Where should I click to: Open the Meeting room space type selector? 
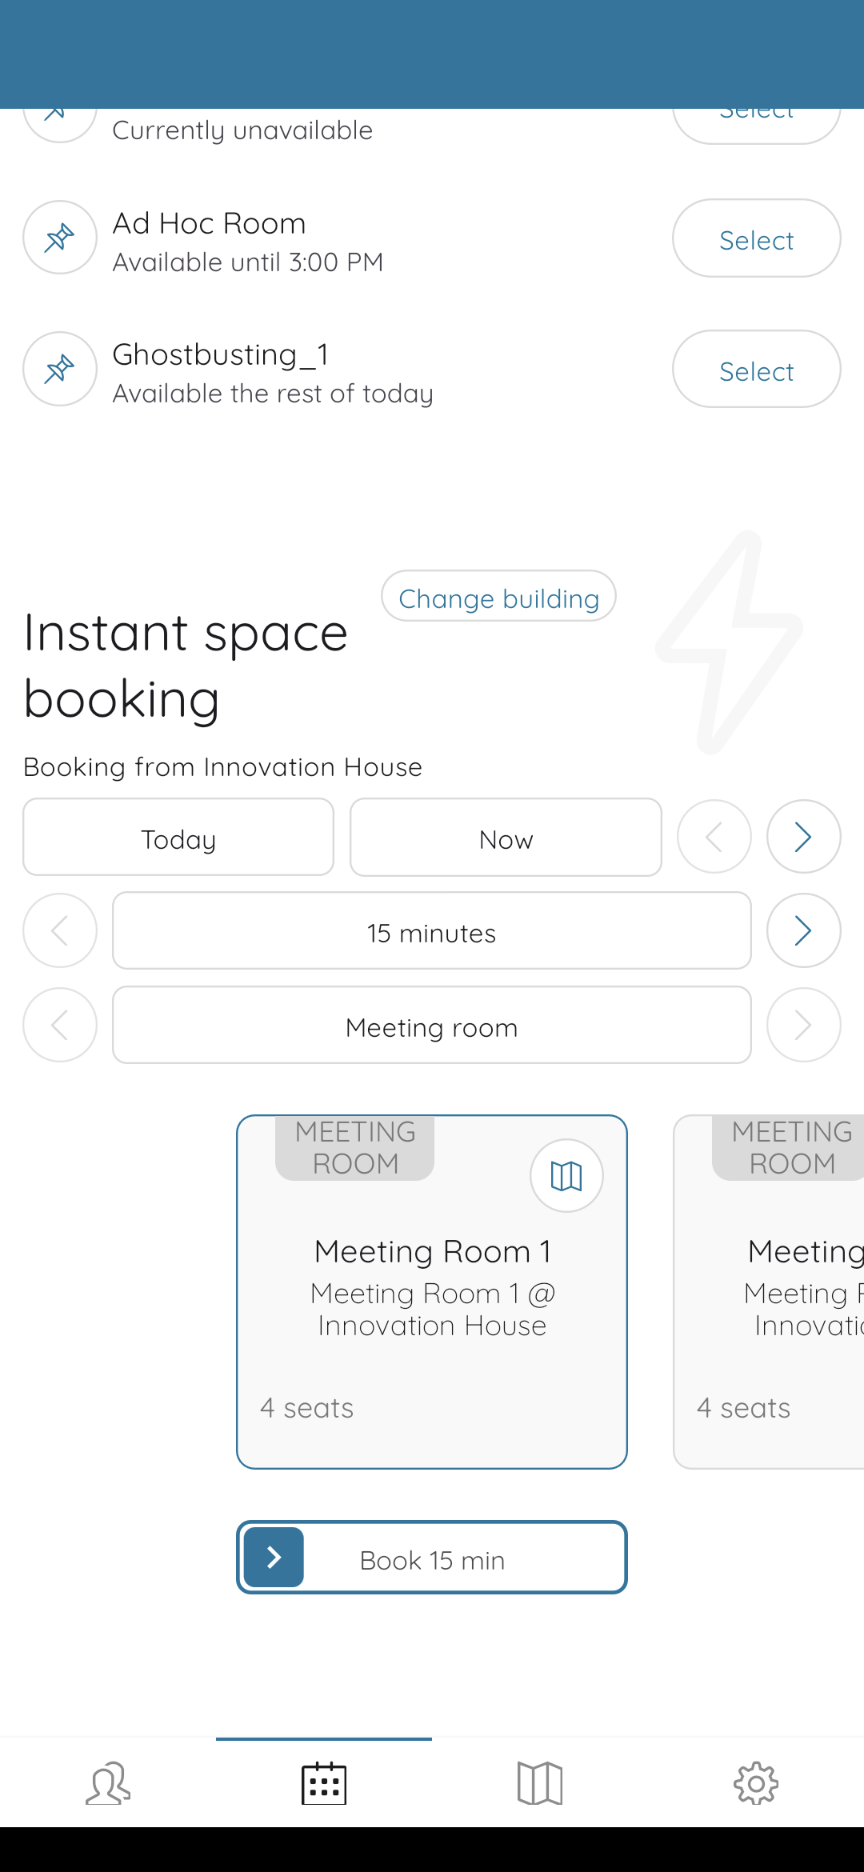point(432,1025)
